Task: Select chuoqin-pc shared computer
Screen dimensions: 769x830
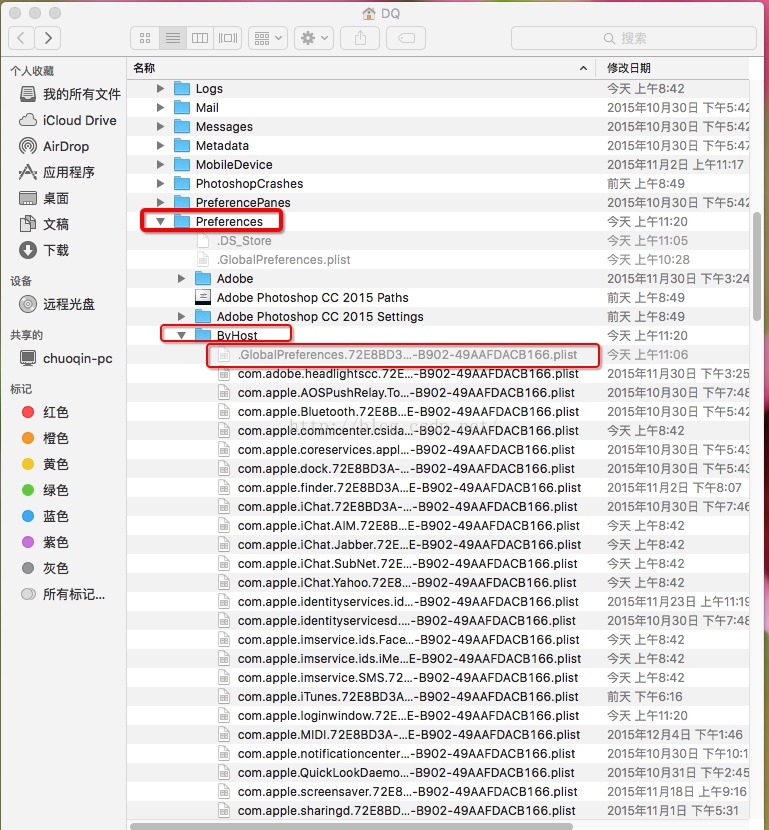Action: (x=66, y=358)
